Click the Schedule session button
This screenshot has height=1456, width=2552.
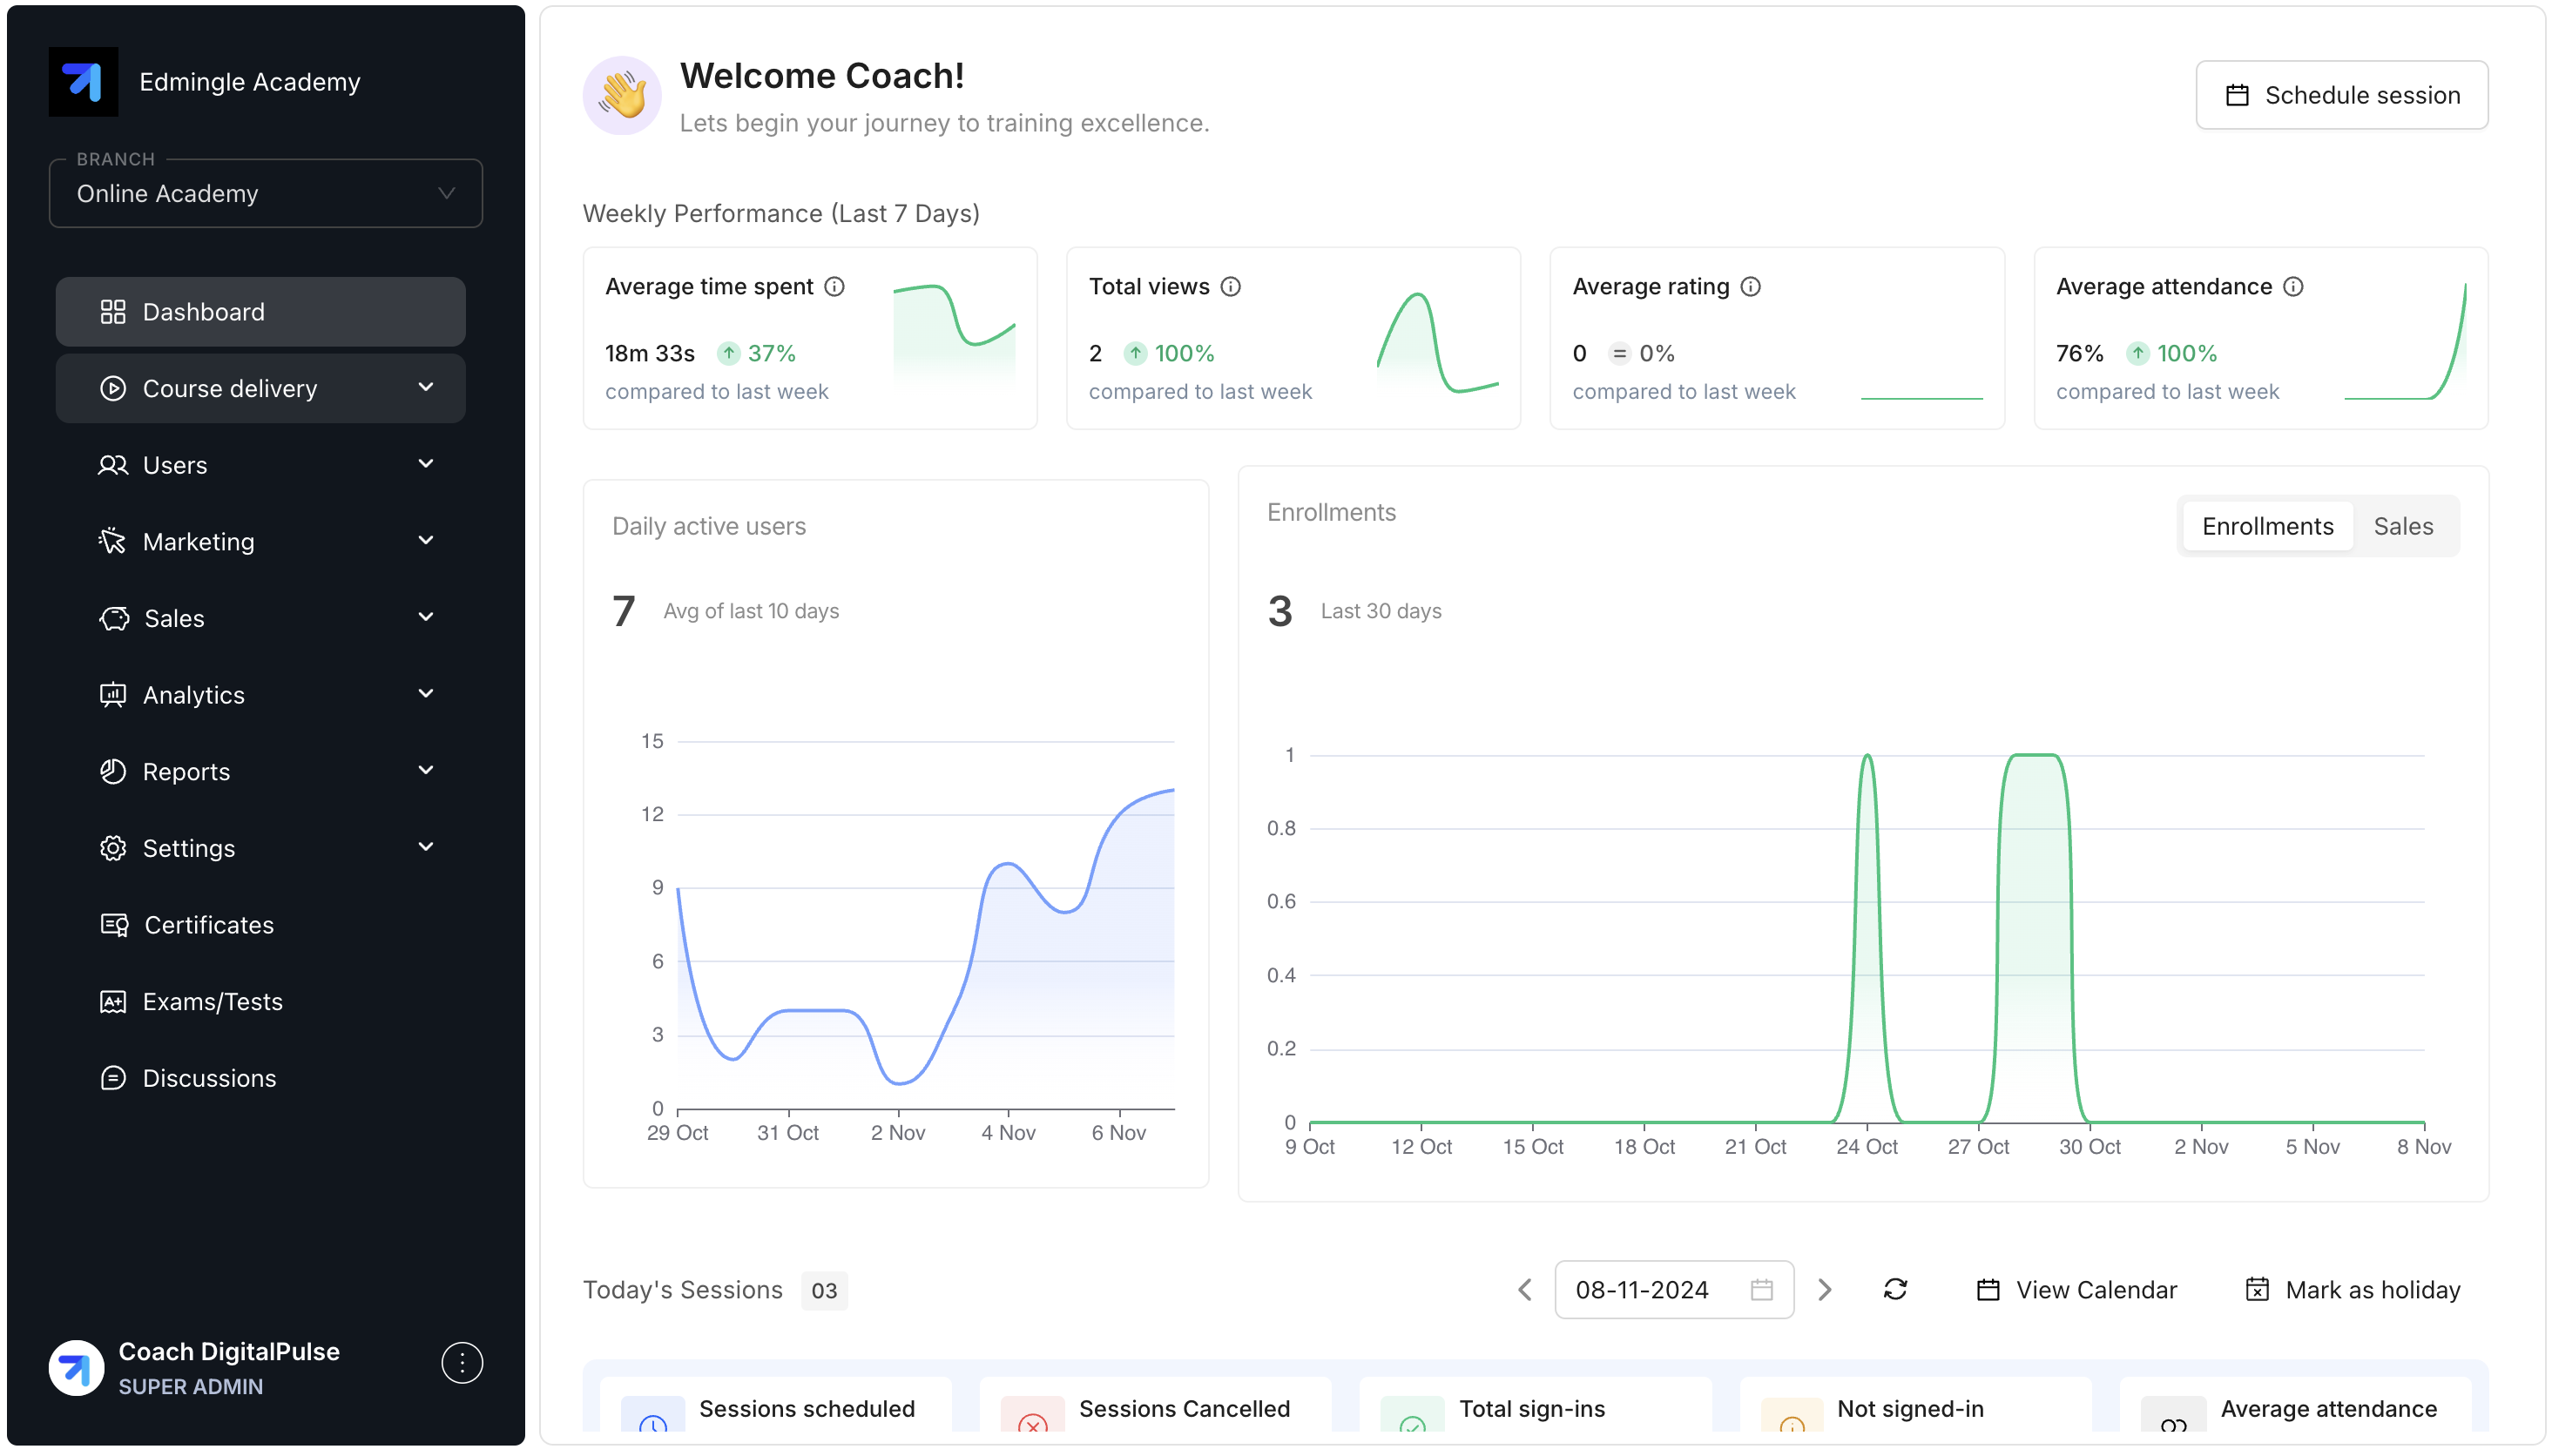2341,95
